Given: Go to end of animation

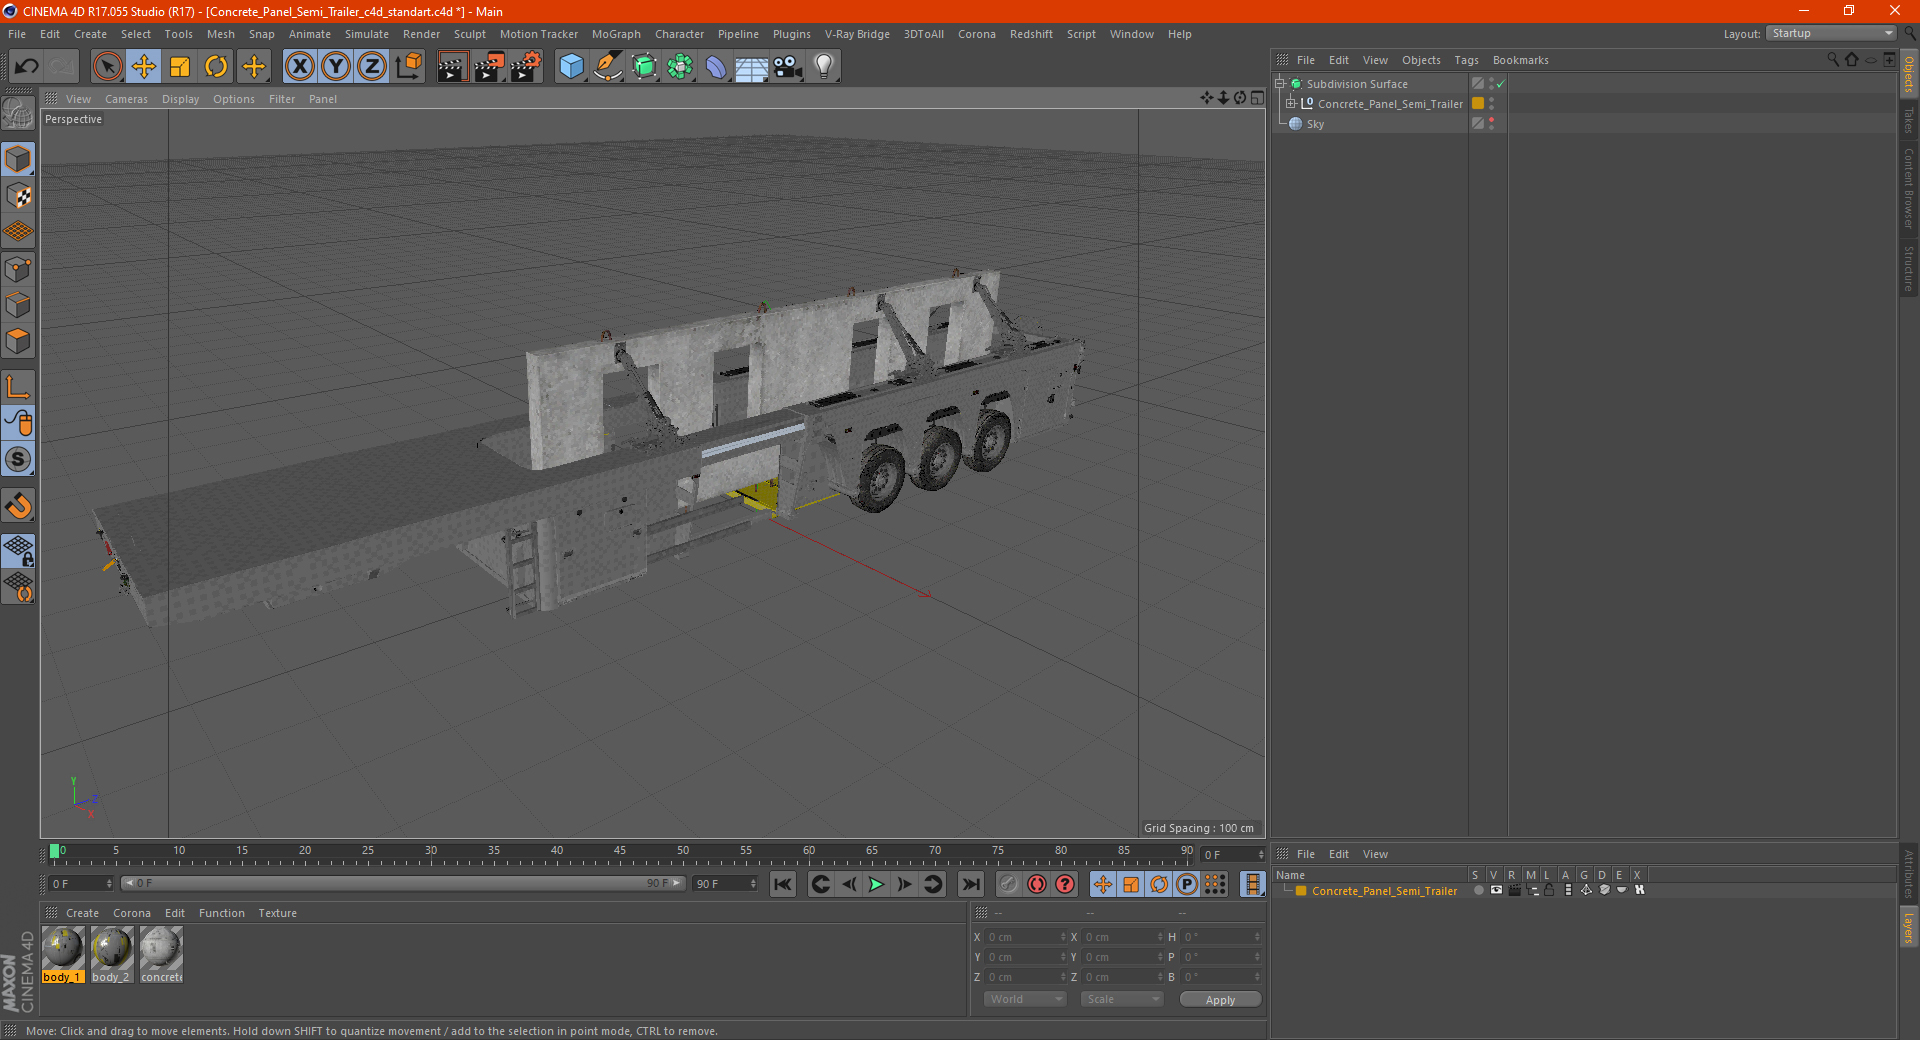Looking at the screenshot, I should (x=970, y=884).
